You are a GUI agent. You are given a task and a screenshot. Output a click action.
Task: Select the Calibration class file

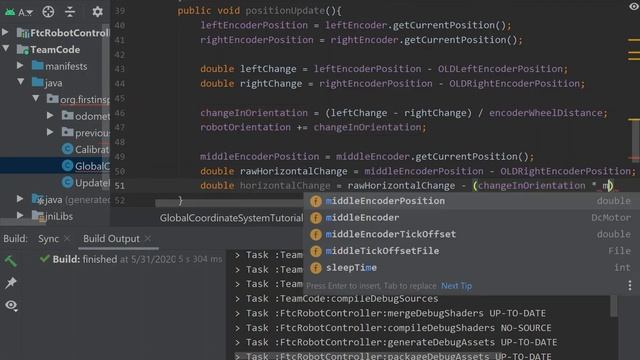86,149
